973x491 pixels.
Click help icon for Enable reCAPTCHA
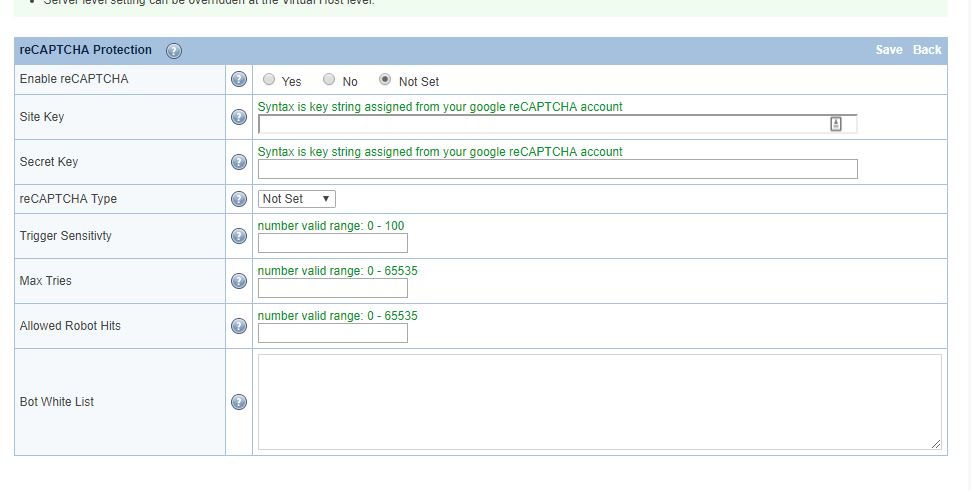point(239,79)
